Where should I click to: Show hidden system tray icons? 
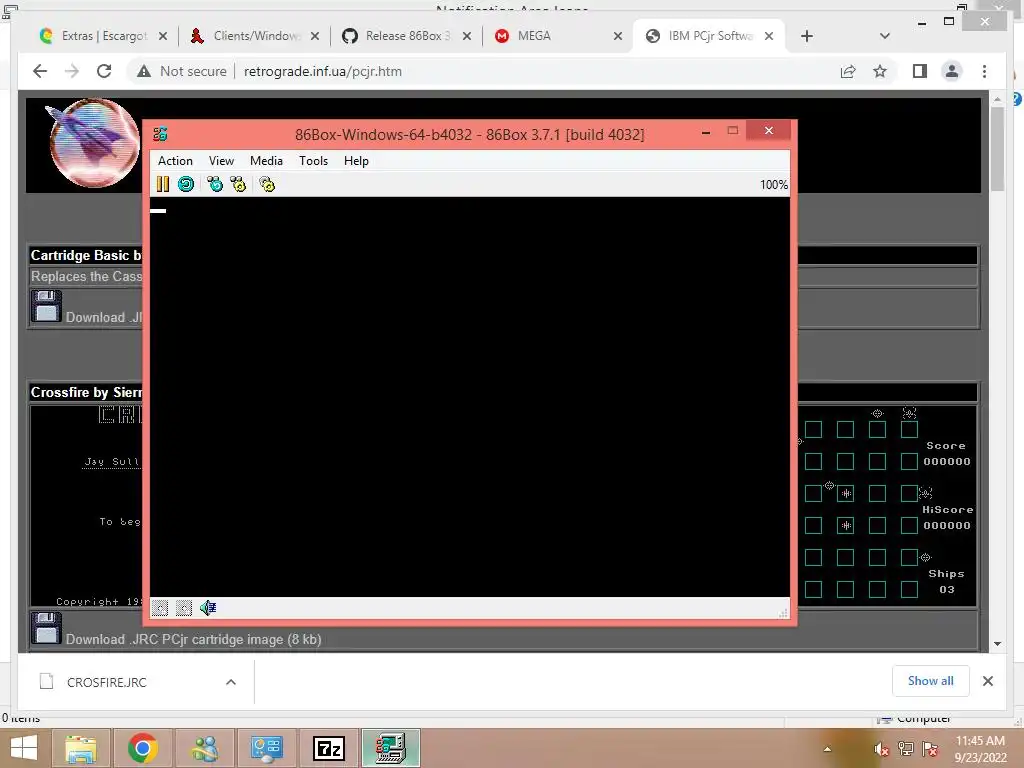pyautogui.click(x=827, y=749)
